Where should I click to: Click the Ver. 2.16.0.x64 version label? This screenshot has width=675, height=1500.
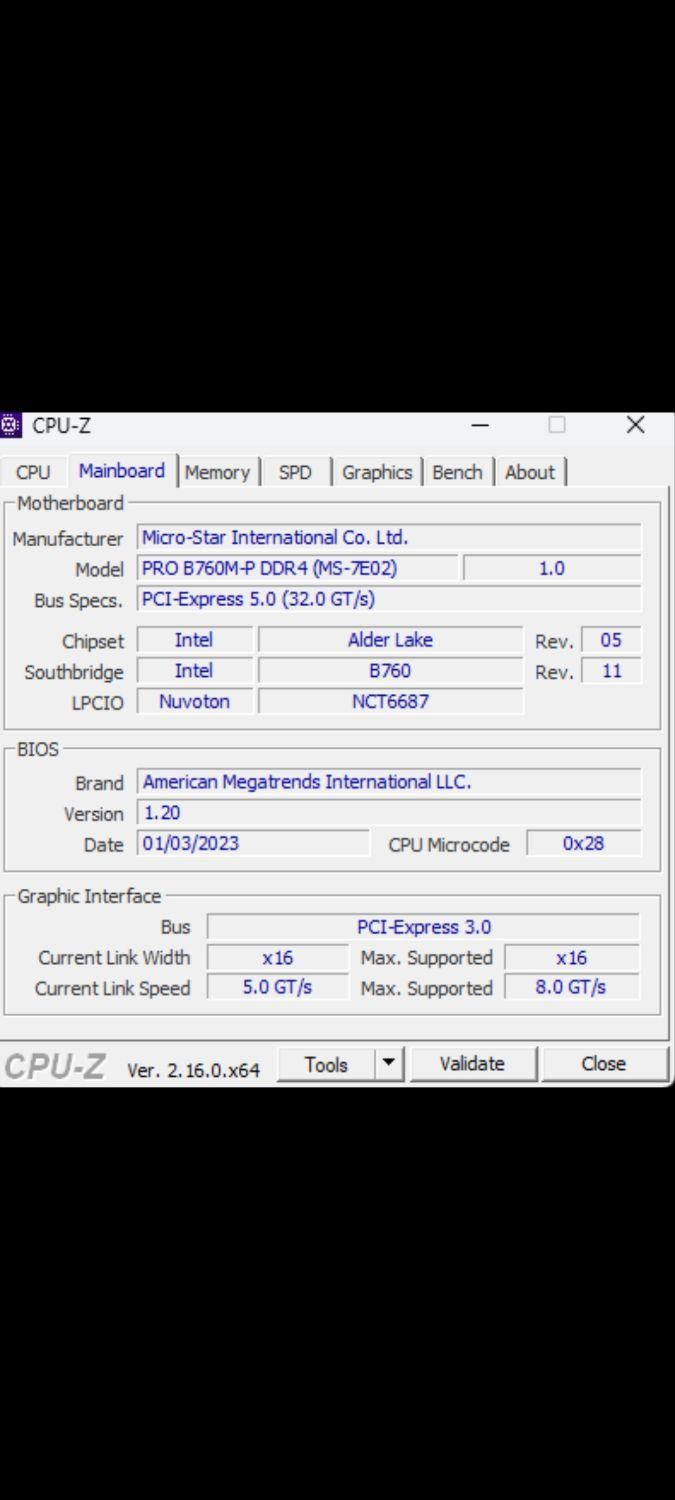click(x=193, y=1069)
